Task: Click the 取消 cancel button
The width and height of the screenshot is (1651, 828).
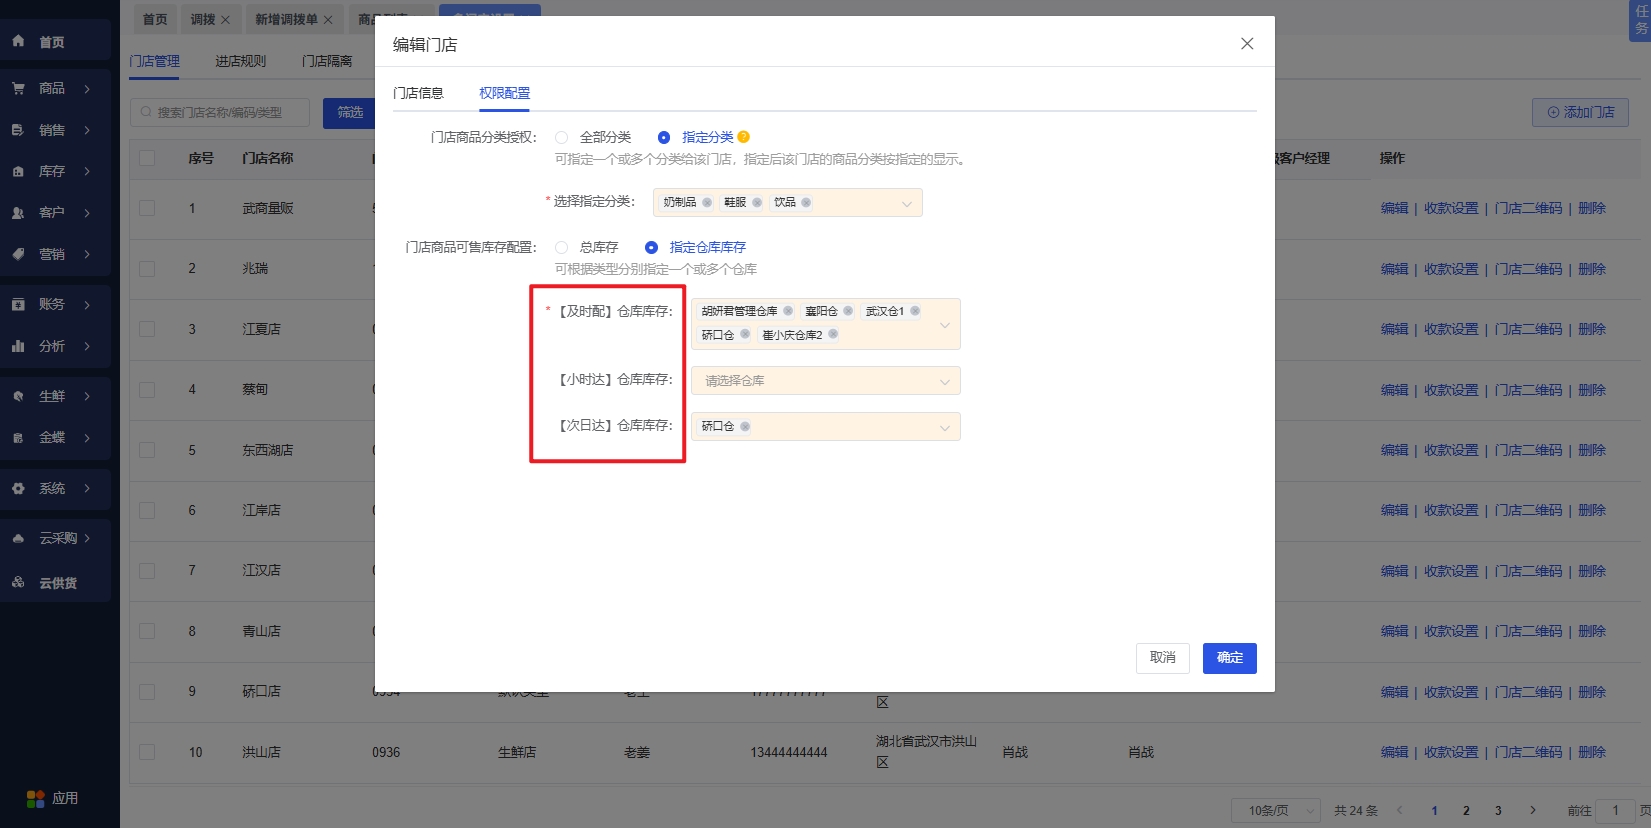Action: click(1163, 658)
